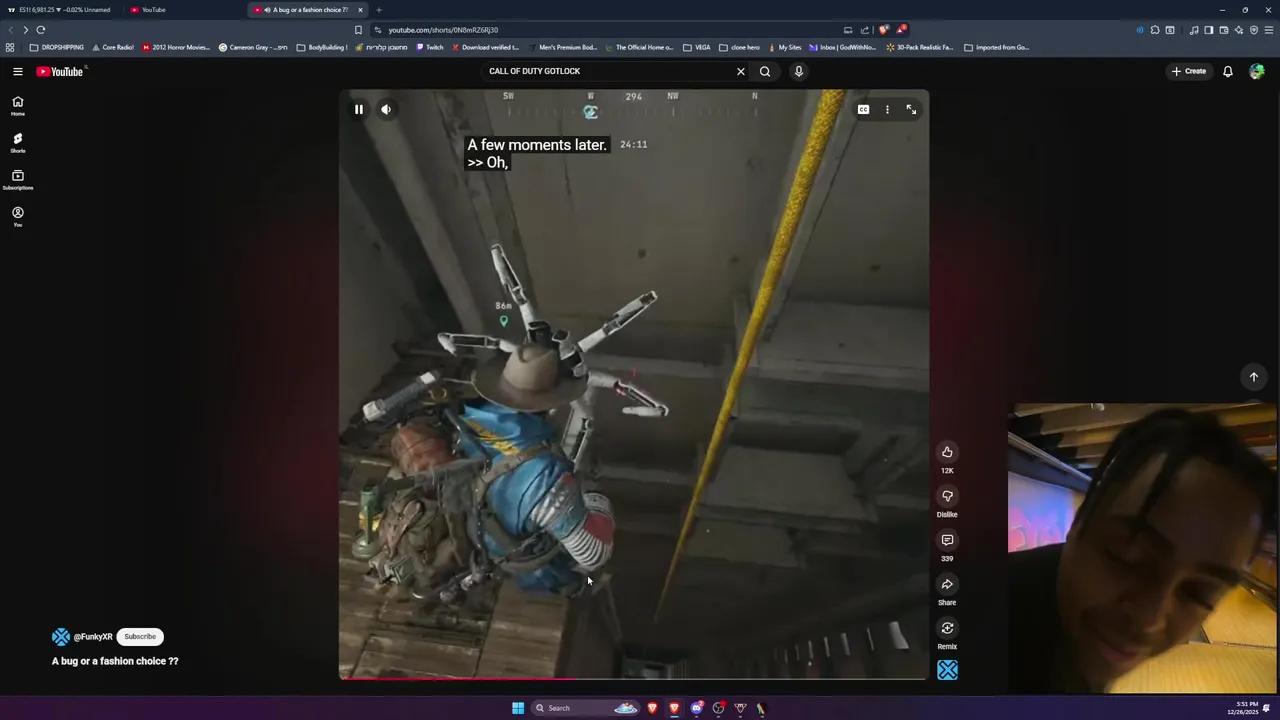Bookmark this page with the bookmark icon

click(358, 30)
